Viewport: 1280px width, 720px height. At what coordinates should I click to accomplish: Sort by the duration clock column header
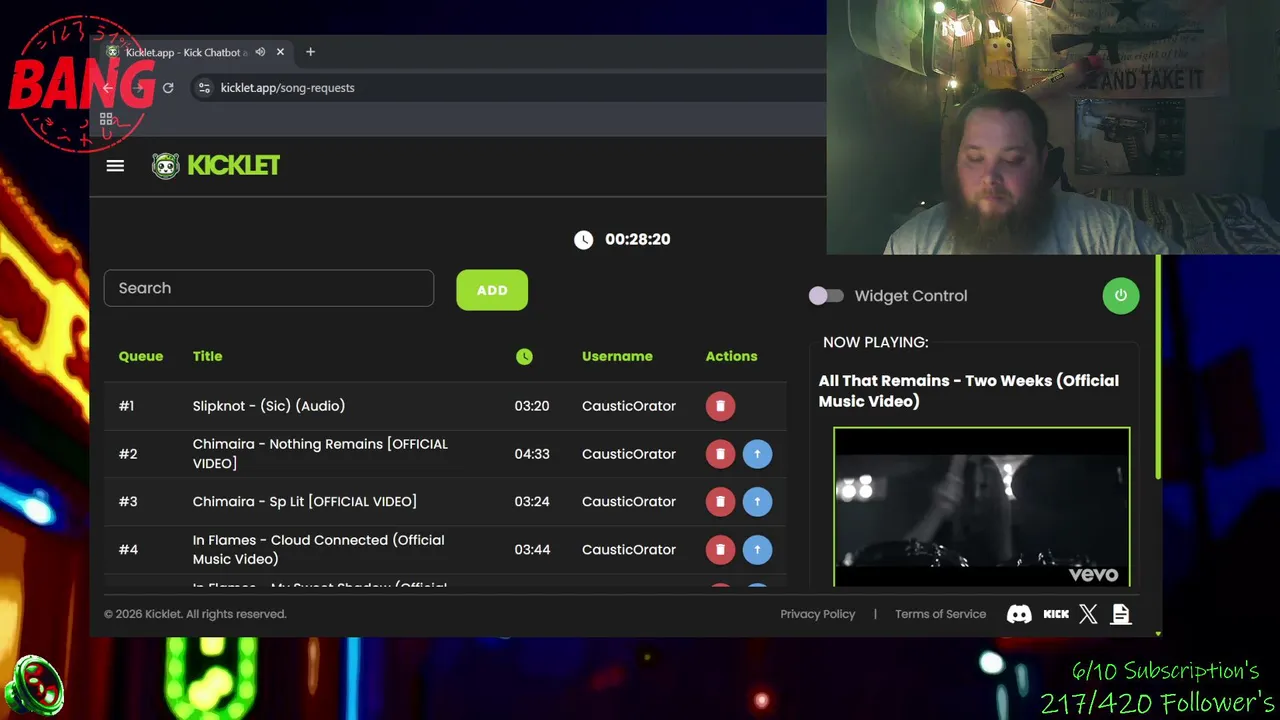click(x=524, y=356)
